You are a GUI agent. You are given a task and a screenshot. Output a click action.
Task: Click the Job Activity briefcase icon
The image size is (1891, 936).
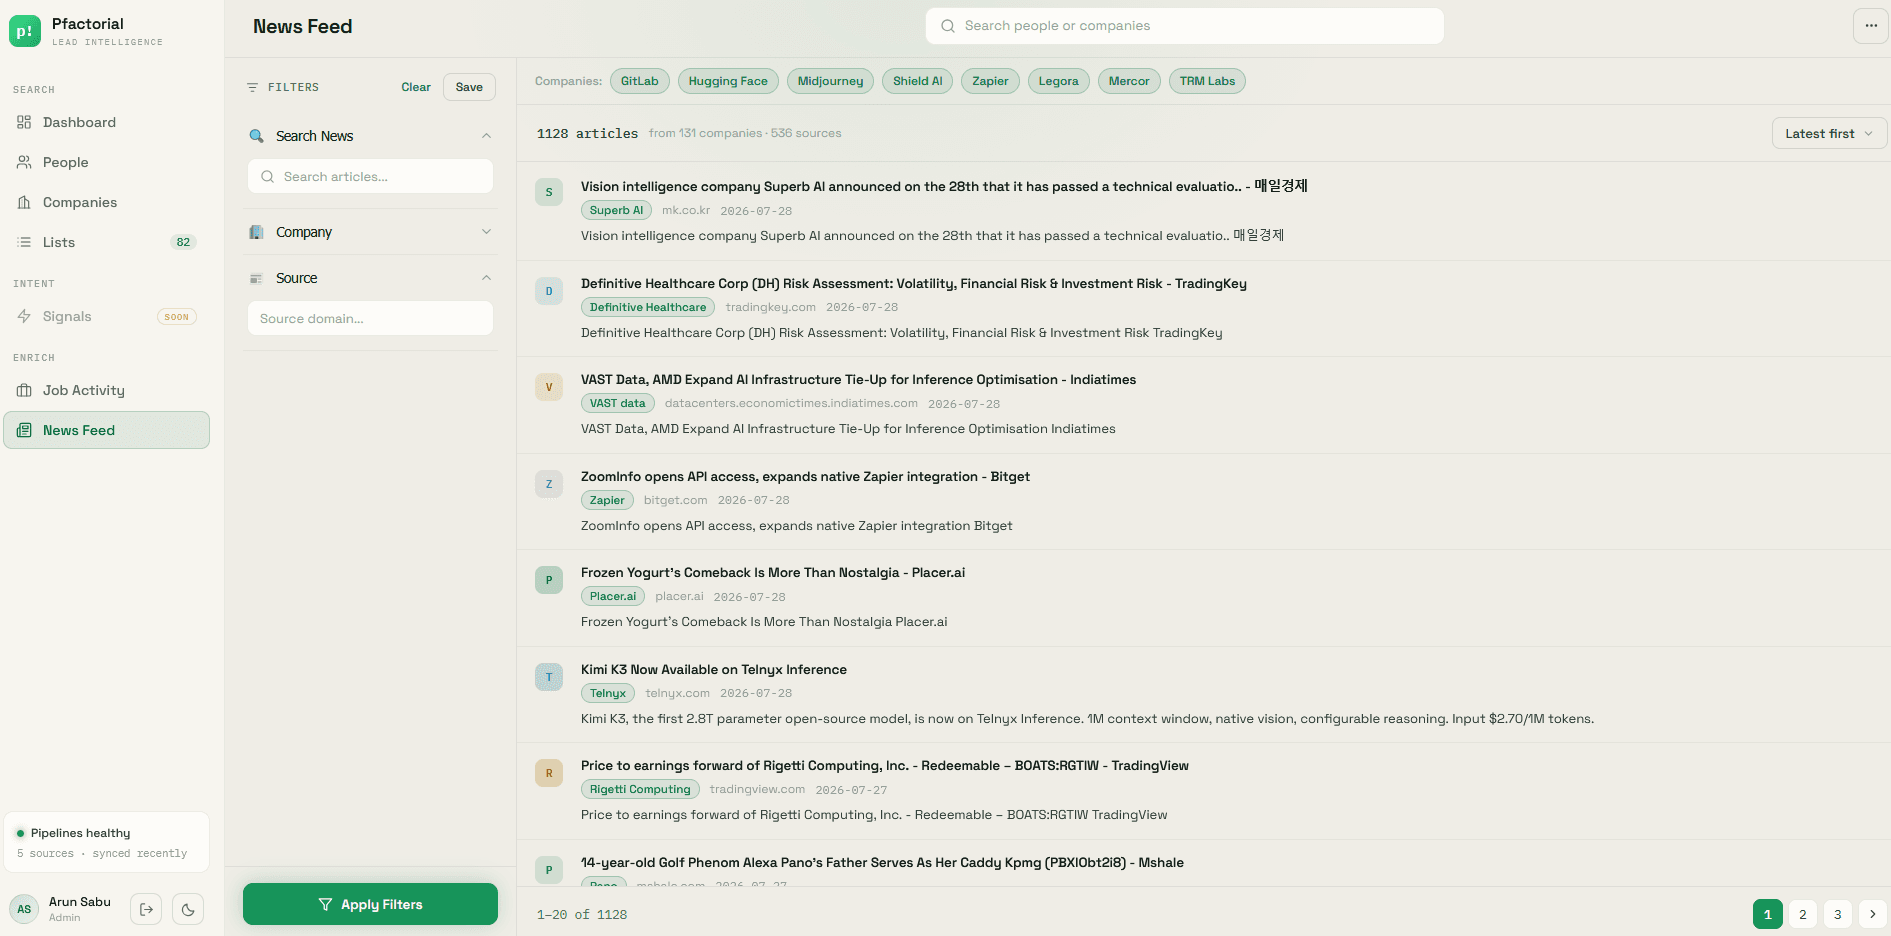pos(24,390)
